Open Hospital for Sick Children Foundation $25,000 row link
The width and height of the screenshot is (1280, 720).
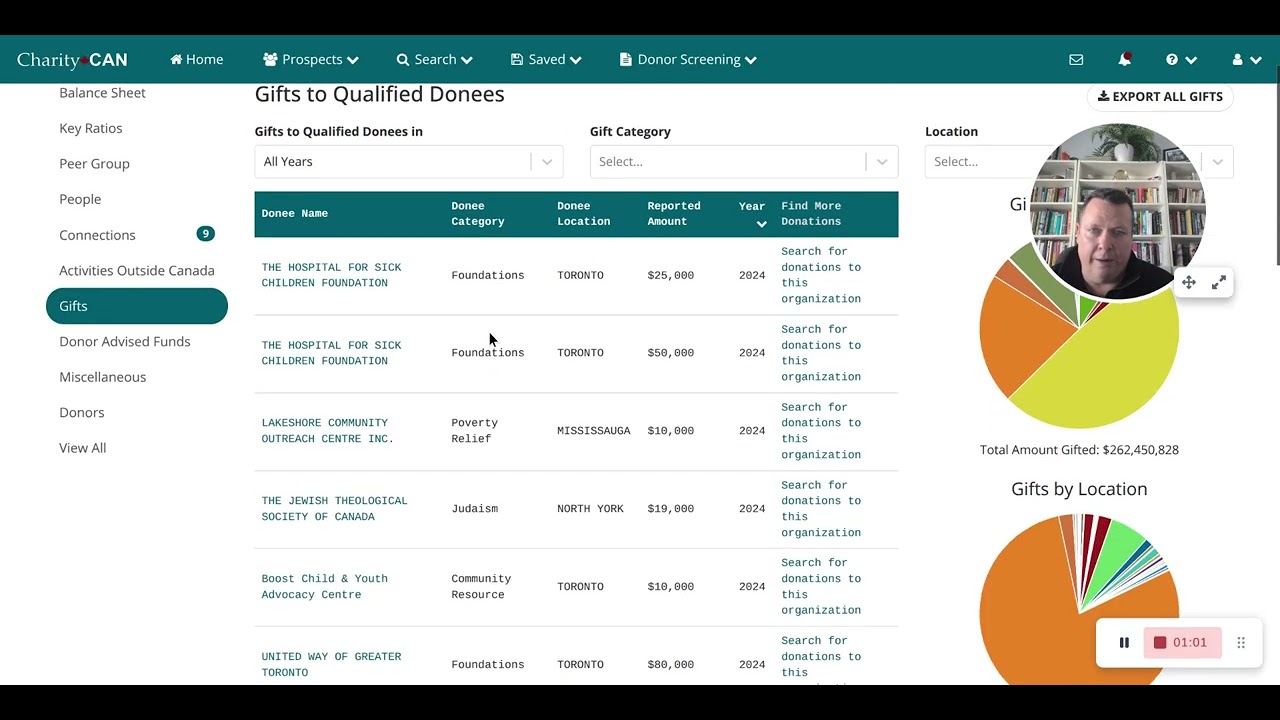(x=331, y=275)
